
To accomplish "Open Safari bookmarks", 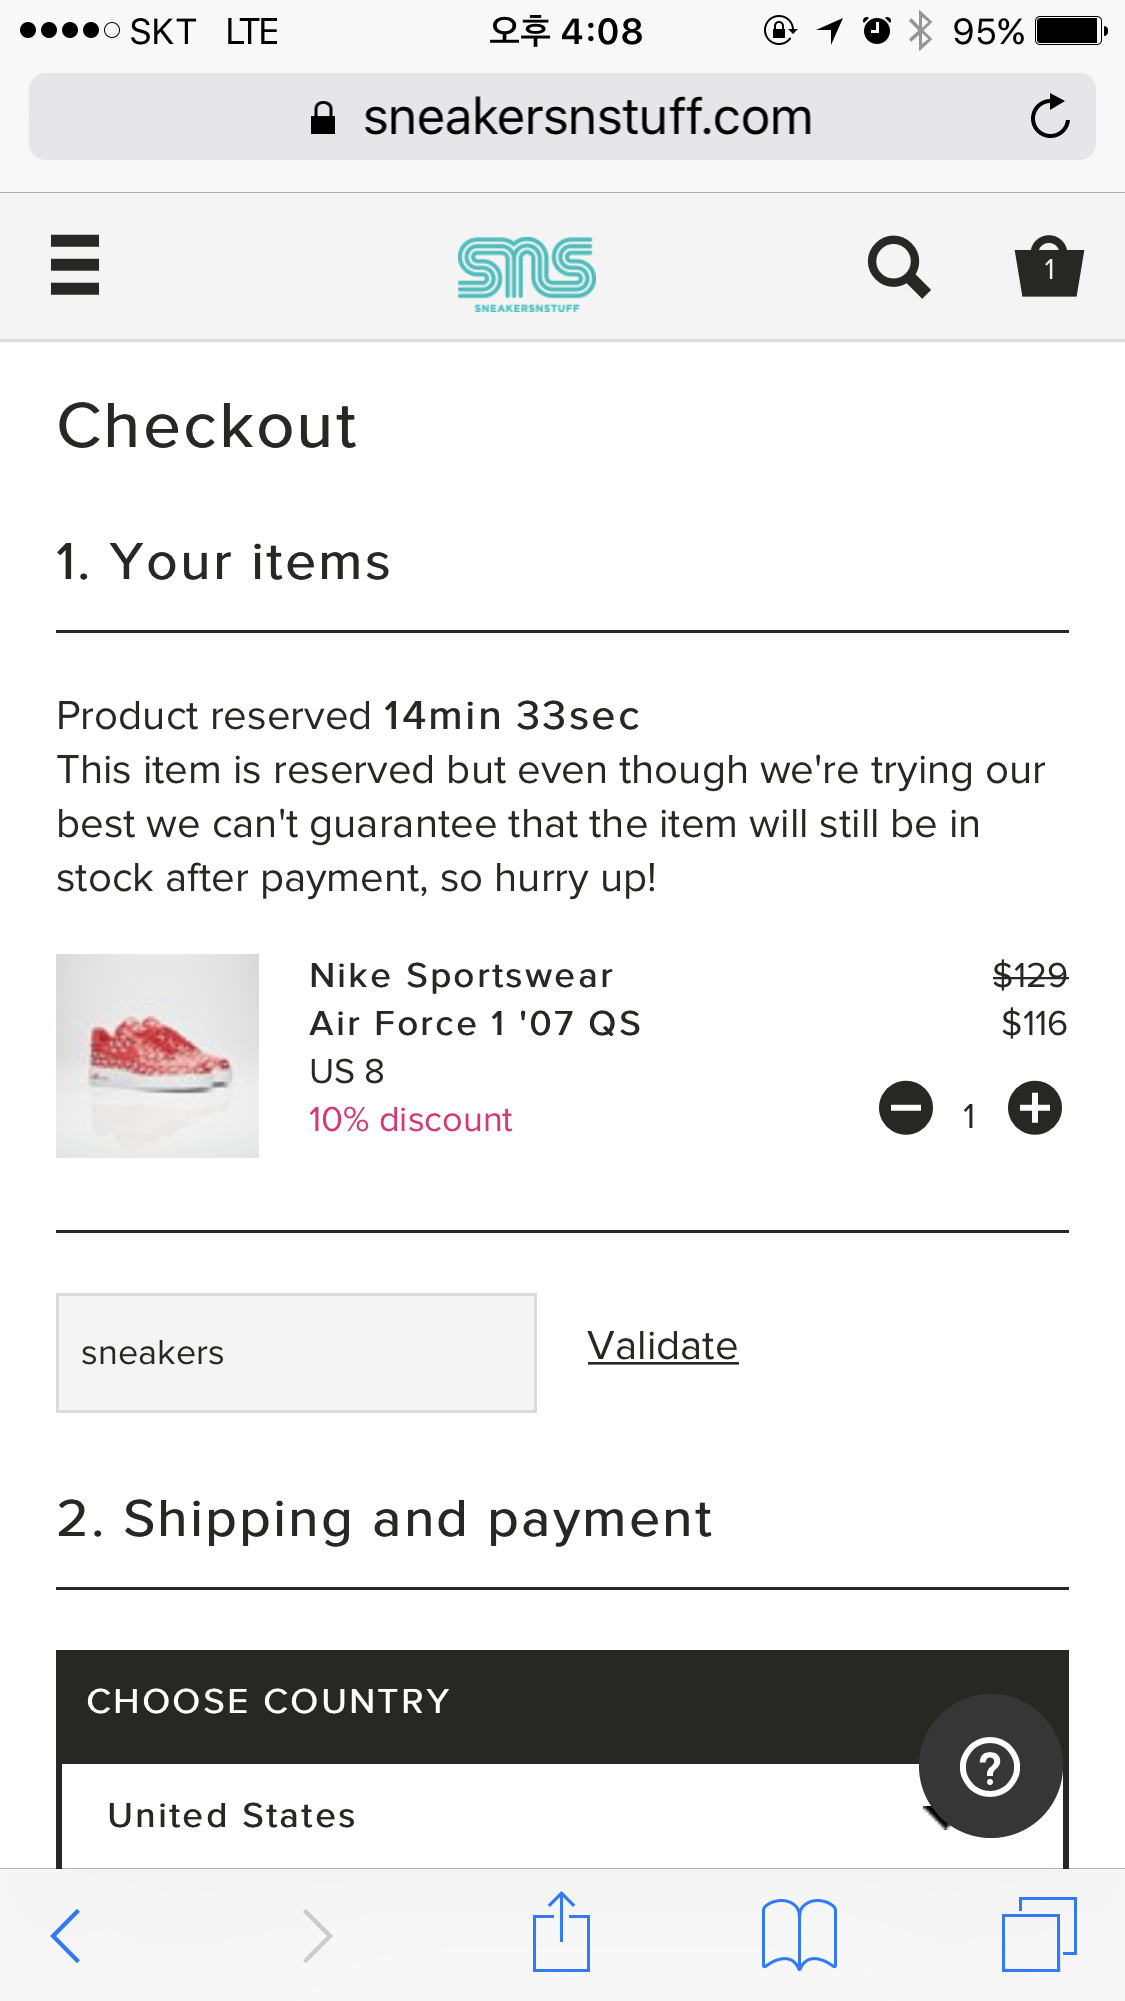I will (799, 1935).
